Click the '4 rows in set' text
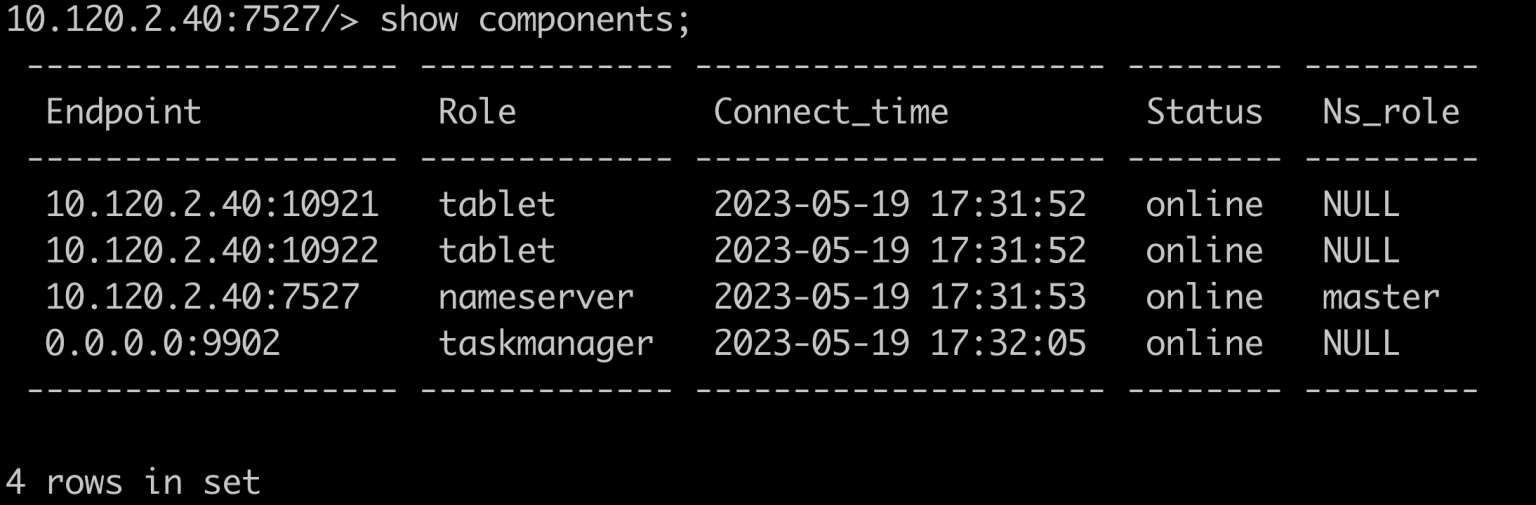 (134, 483)
